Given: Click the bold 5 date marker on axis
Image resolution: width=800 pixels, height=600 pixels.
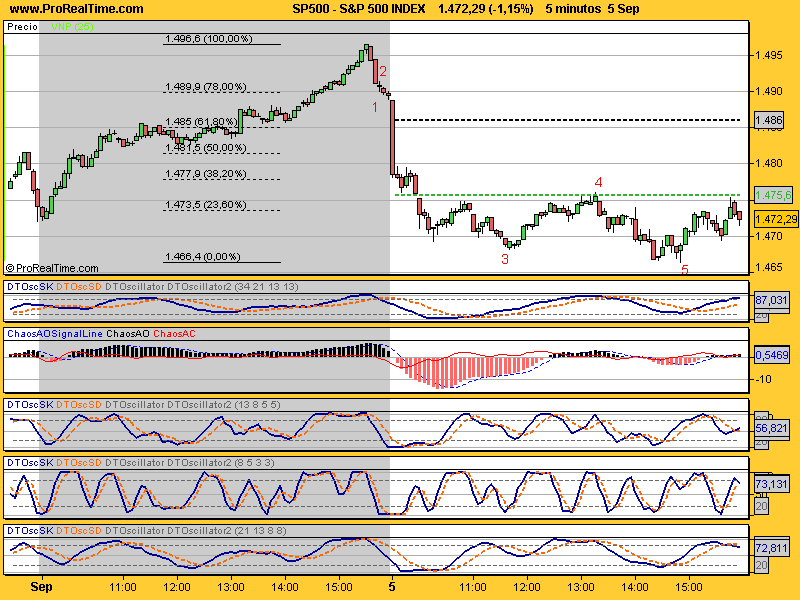Looking at the screenshot, I should 392,587.
